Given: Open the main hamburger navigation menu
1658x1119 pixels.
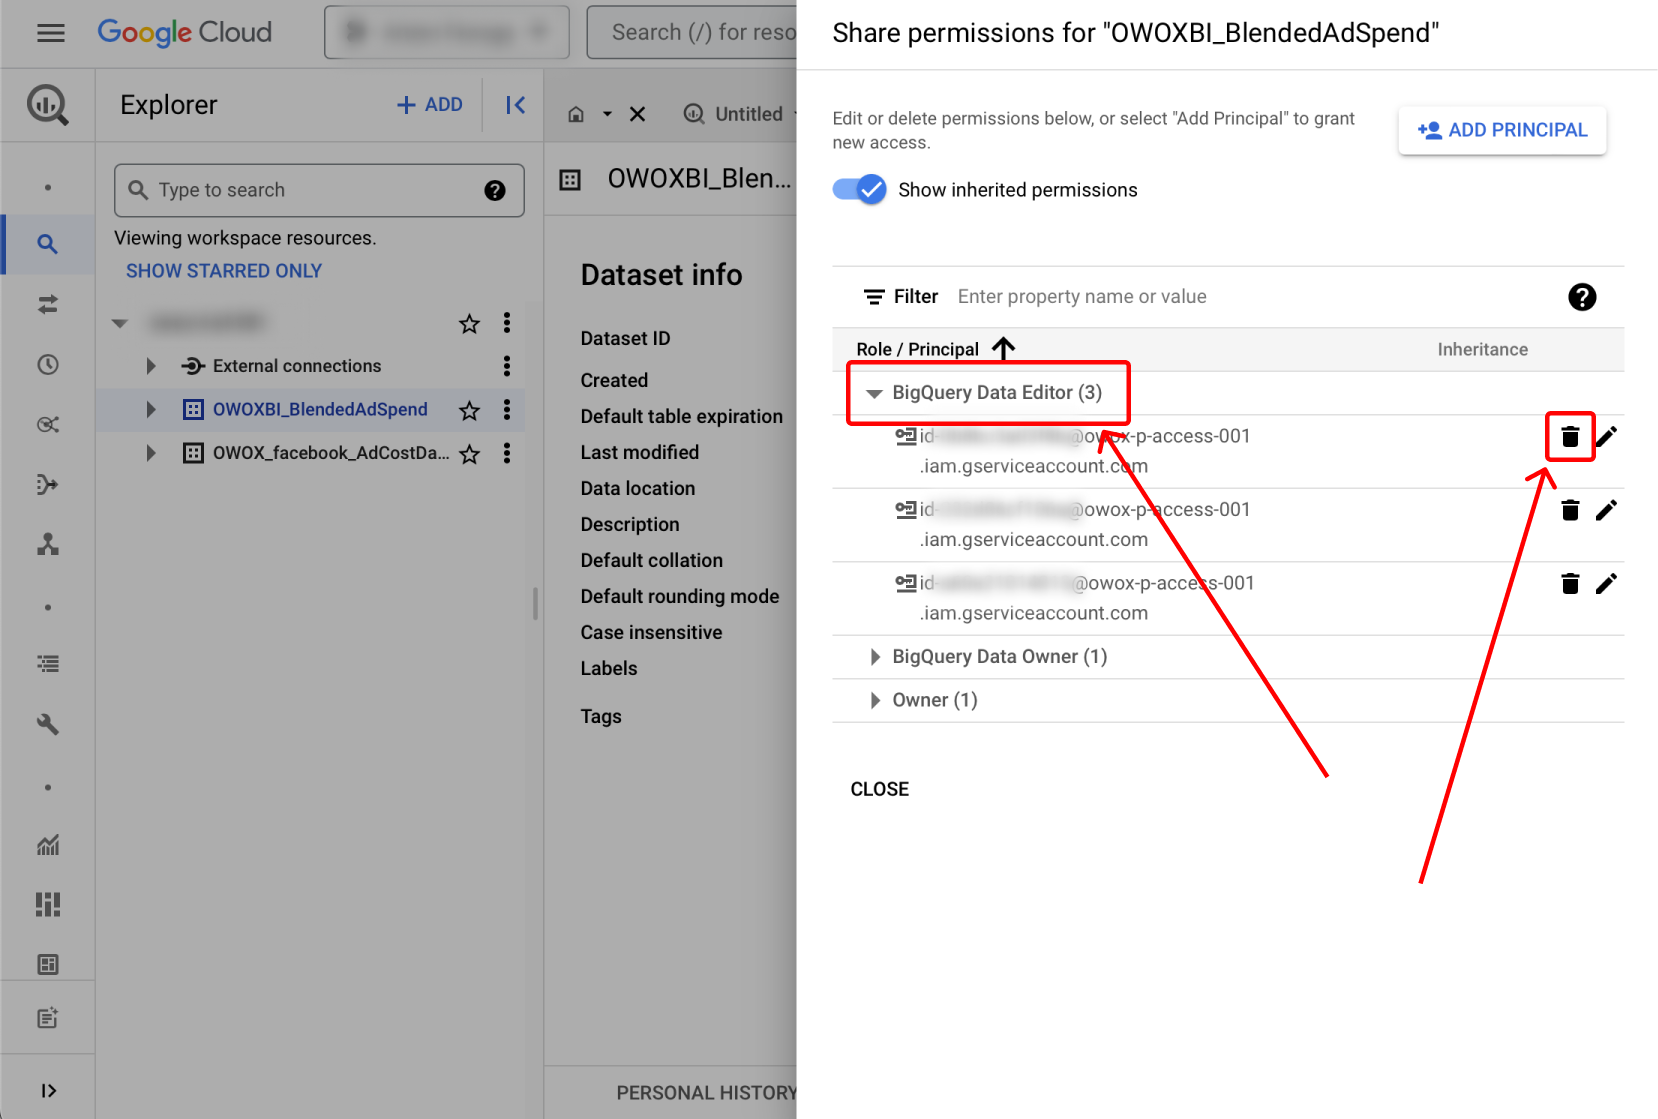Looking at the screenshot, I should (50, 33).
